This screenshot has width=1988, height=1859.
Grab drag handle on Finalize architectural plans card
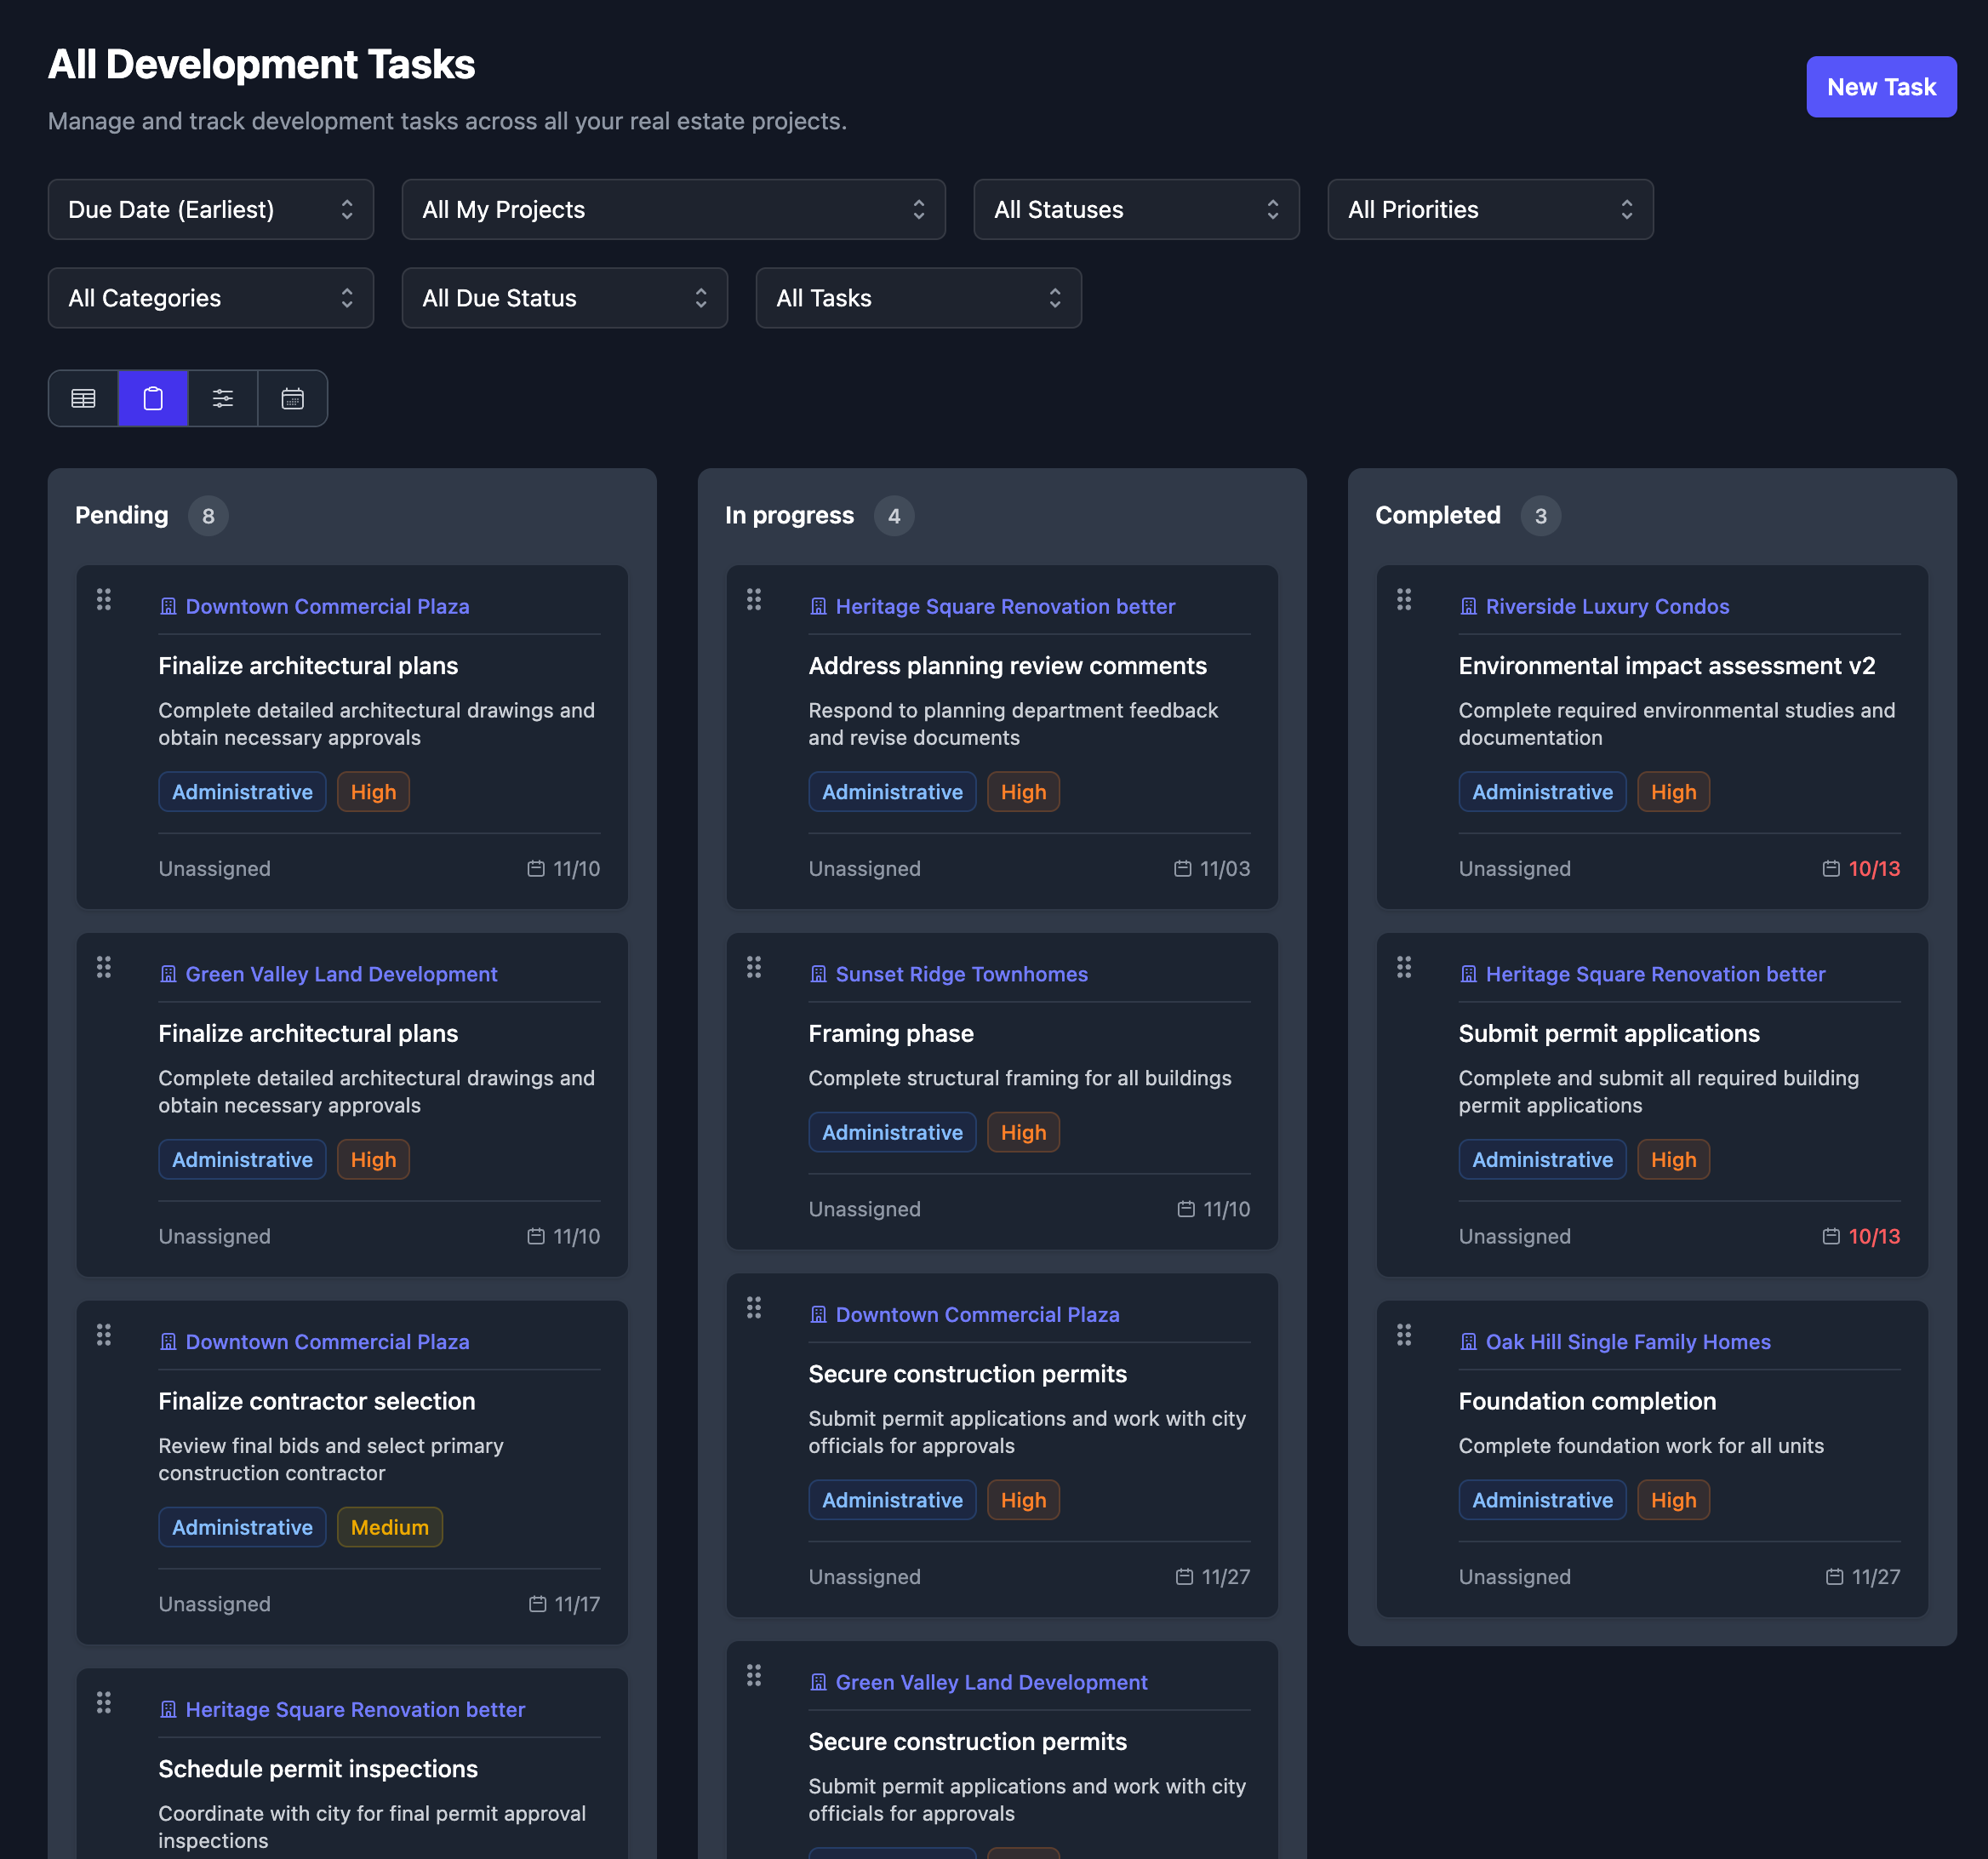[x=103, y=599]
